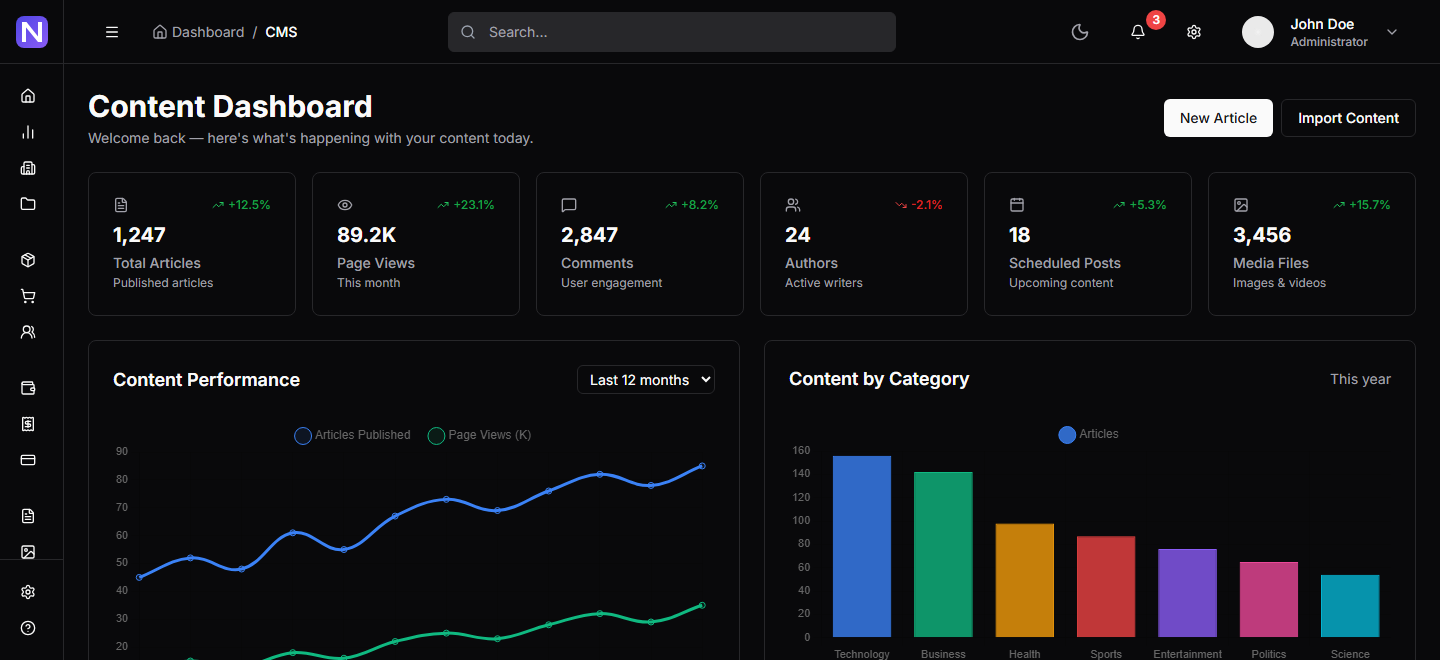Click the Sports red bar
This screenshot has width=1440, height=660.
(x=1106, y=587)
